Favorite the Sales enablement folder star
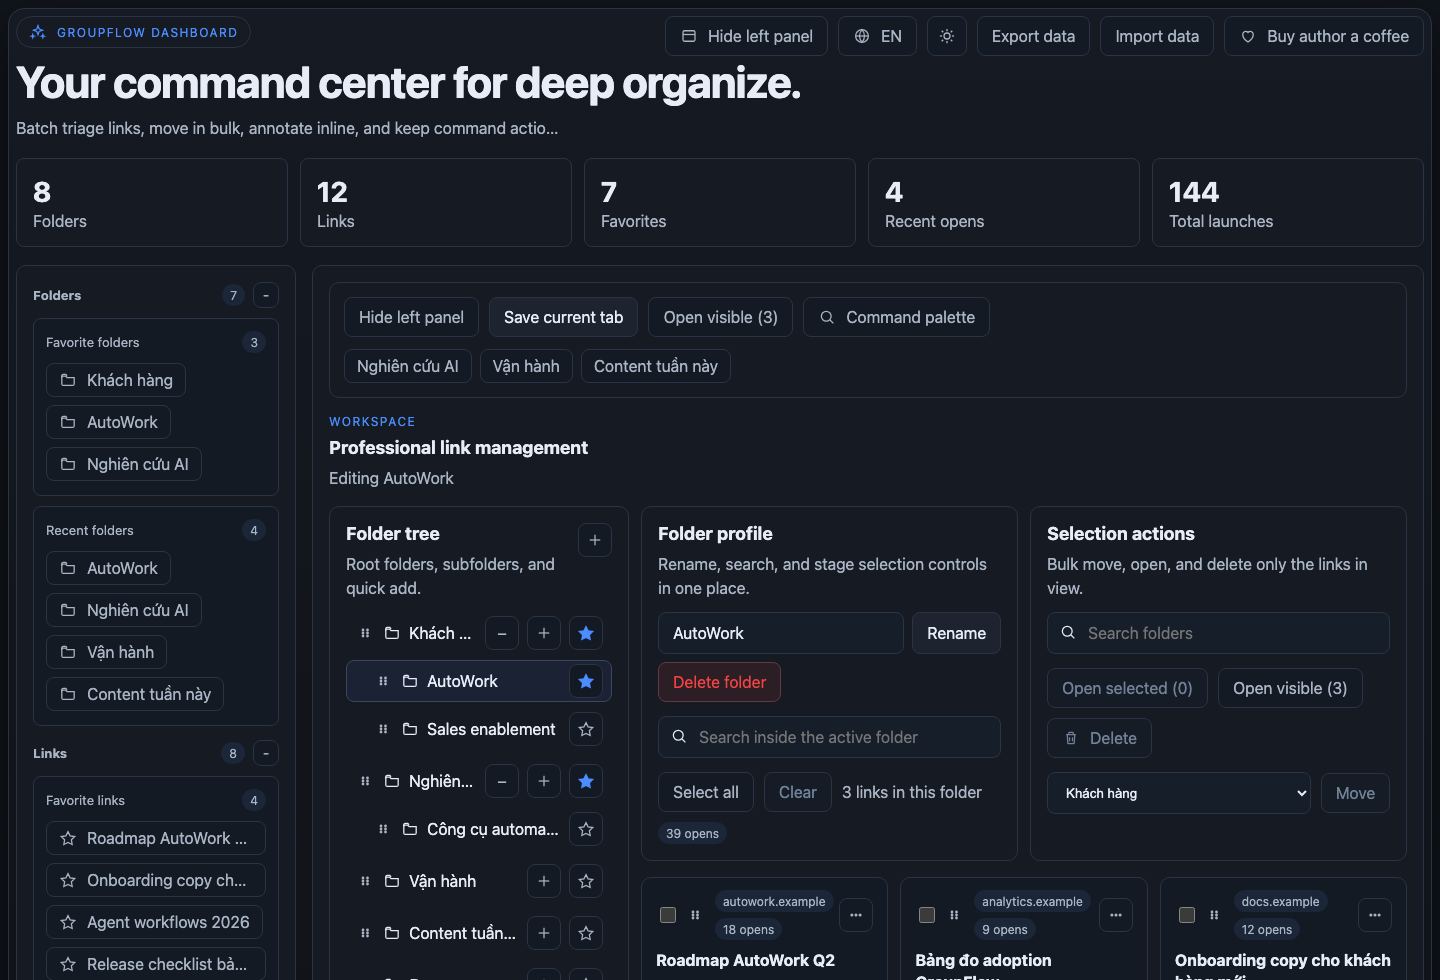 586,729
